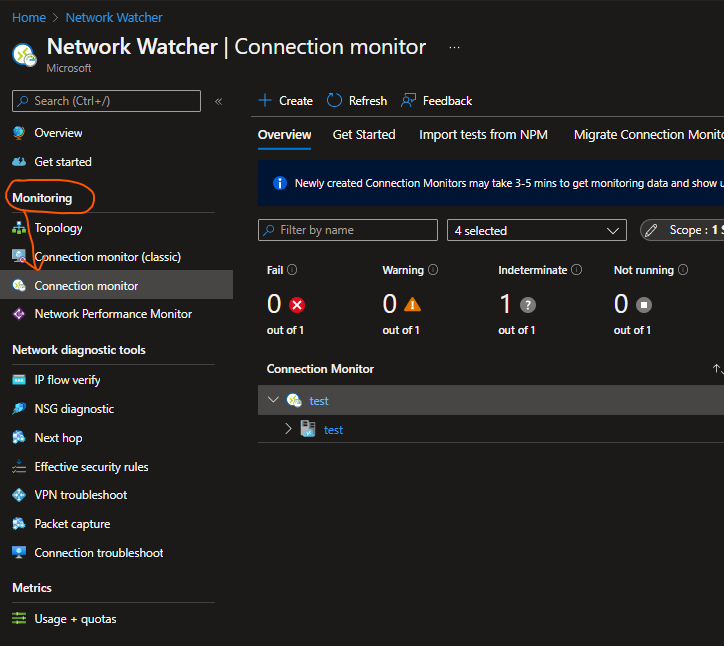
Task: Click the Connection troubleshoot icon
Action: [x=19, y=553]
